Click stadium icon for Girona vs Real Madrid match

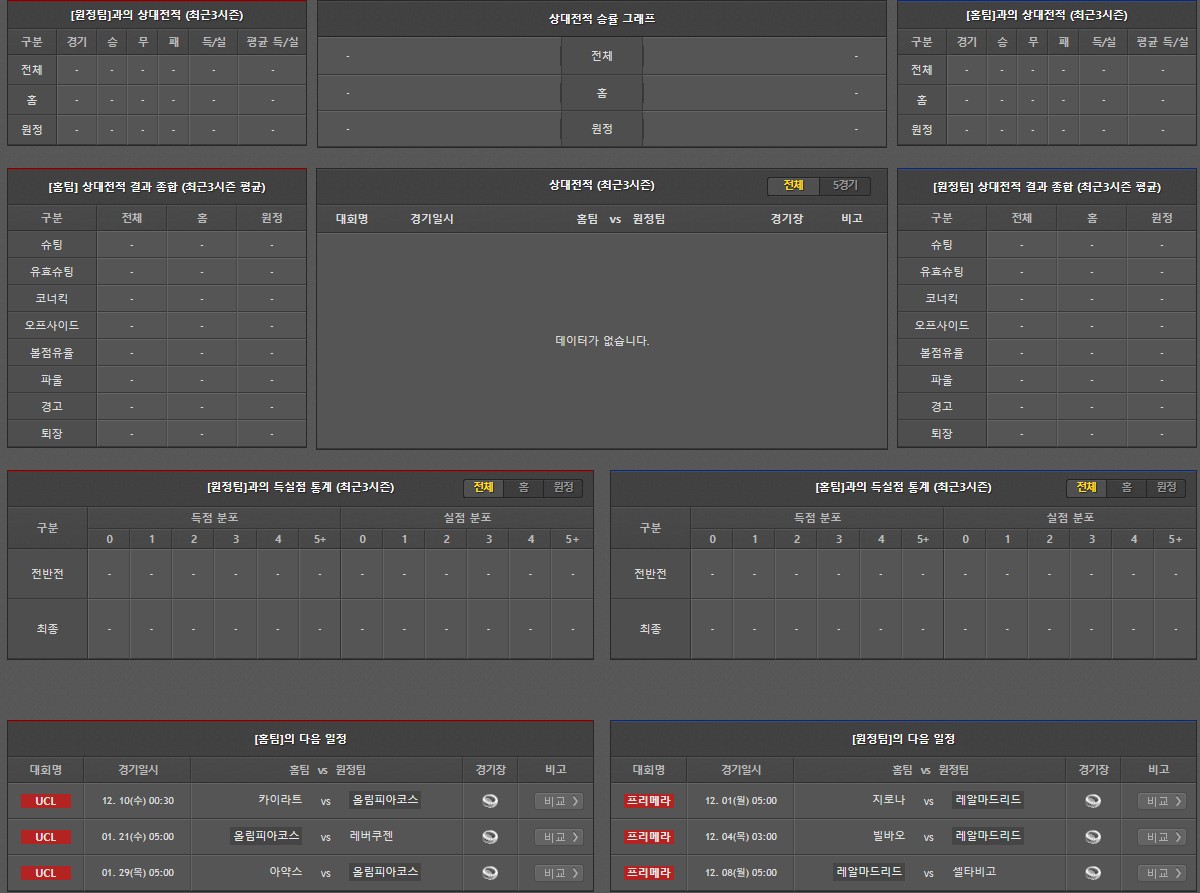pos(1093,800)
